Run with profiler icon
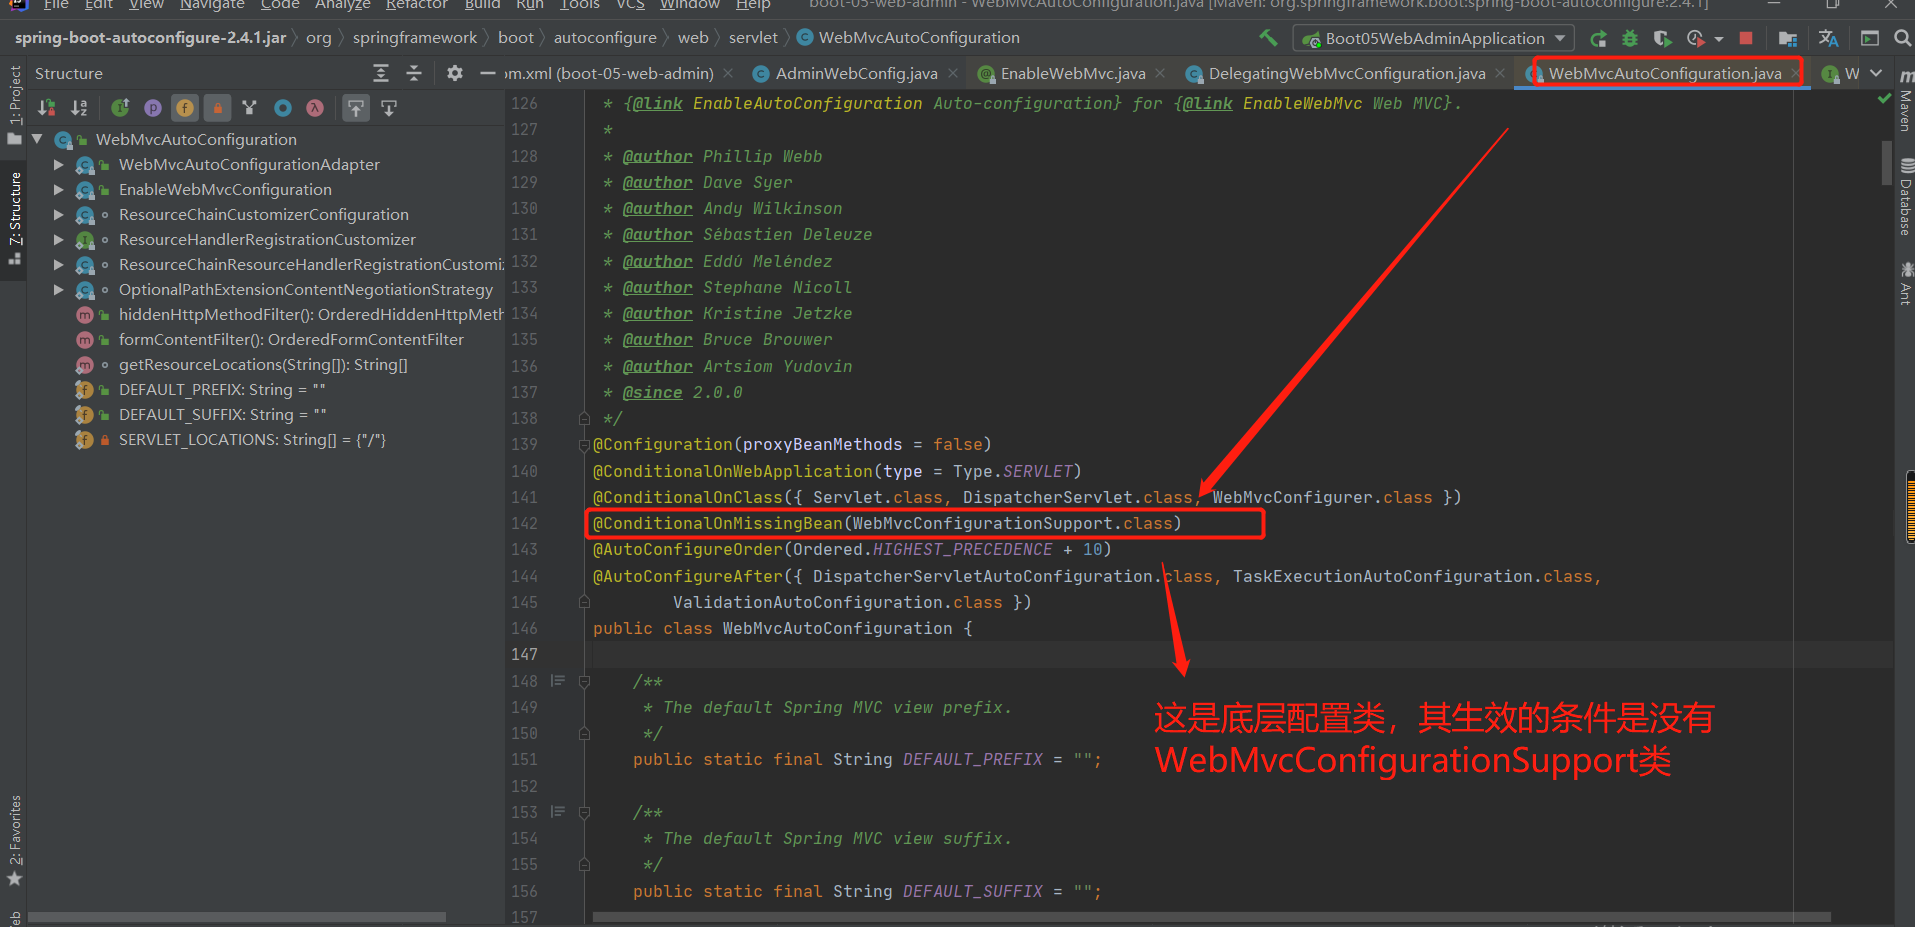 (x=1695, y=38)
